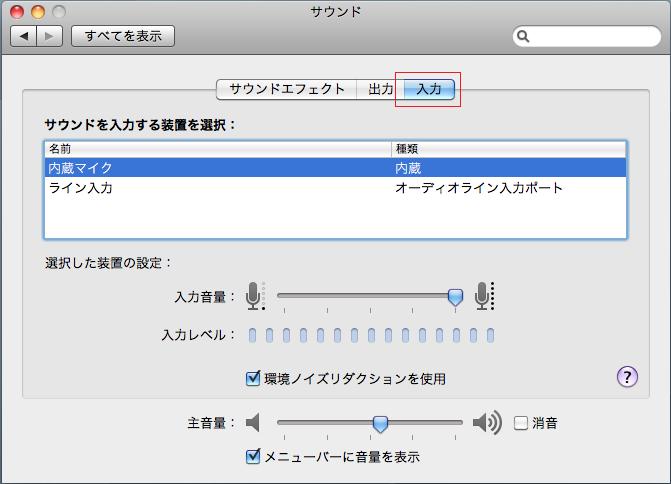Click the loud speaker icon beside 主音量

(x=487, y=423)
